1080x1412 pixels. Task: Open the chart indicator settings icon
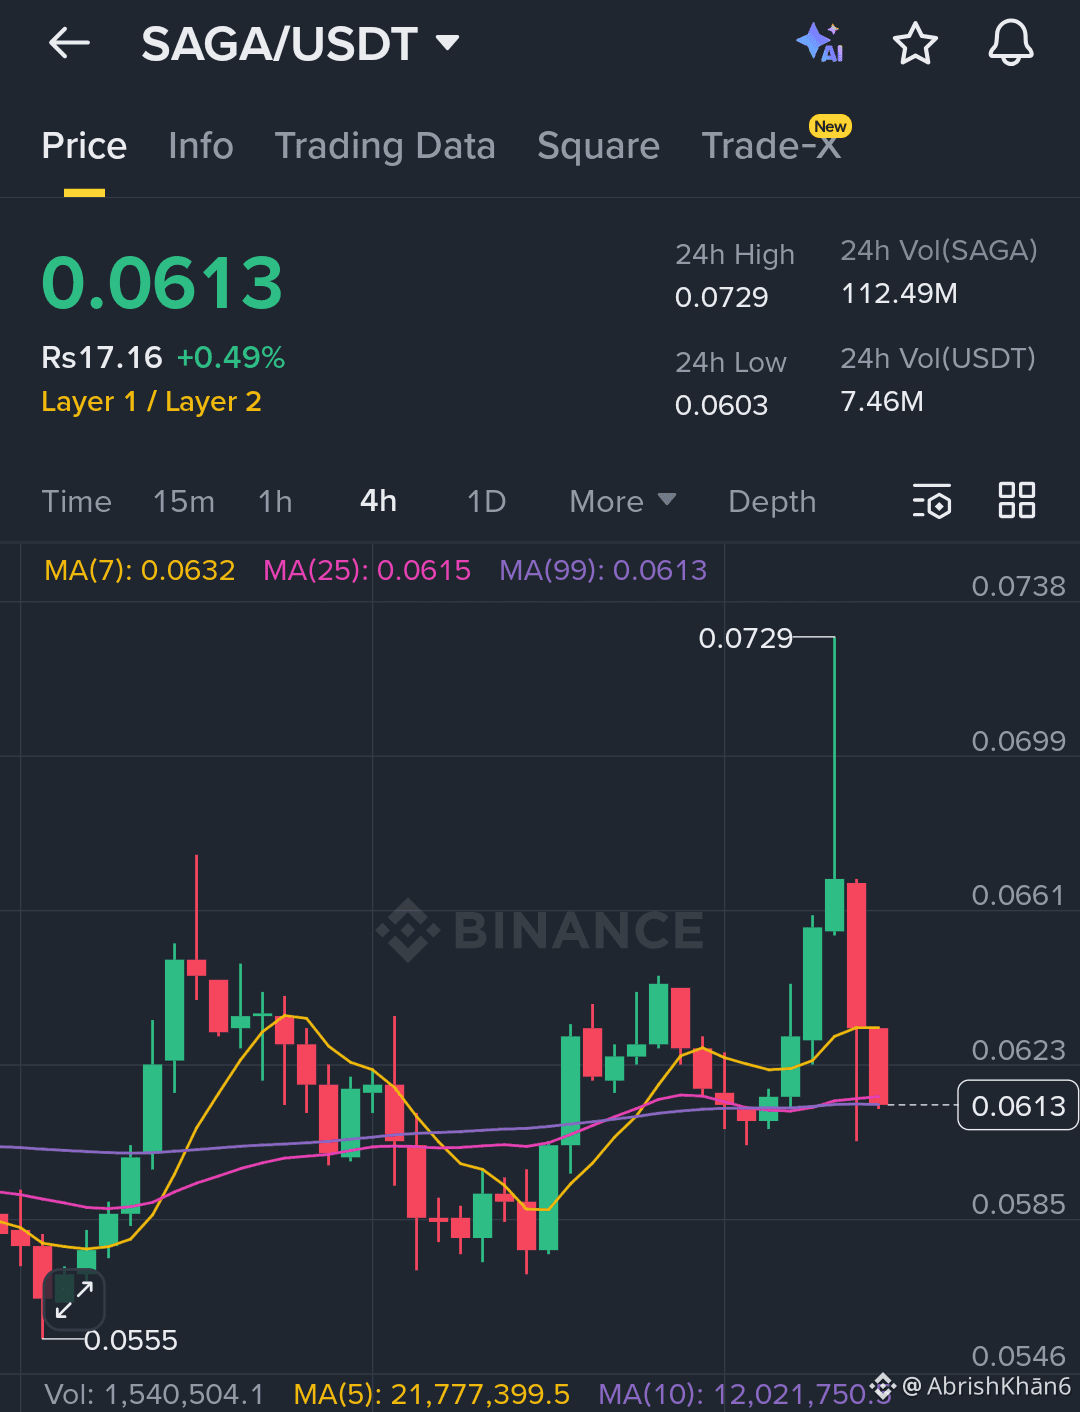931,501
